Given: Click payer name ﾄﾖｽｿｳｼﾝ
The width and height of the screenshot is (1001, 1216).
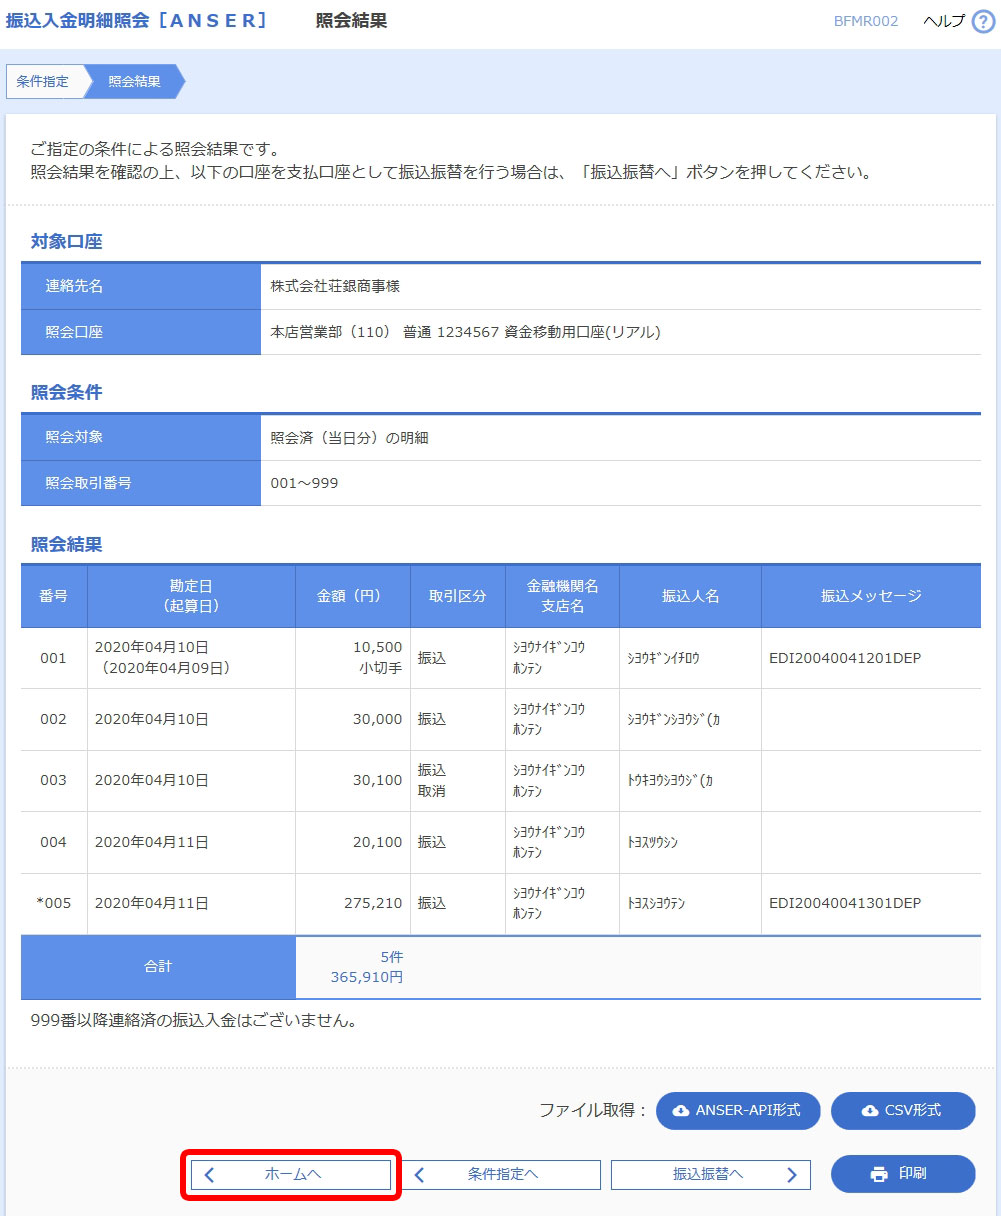Looking at the screenshot, I should [653, 843].
